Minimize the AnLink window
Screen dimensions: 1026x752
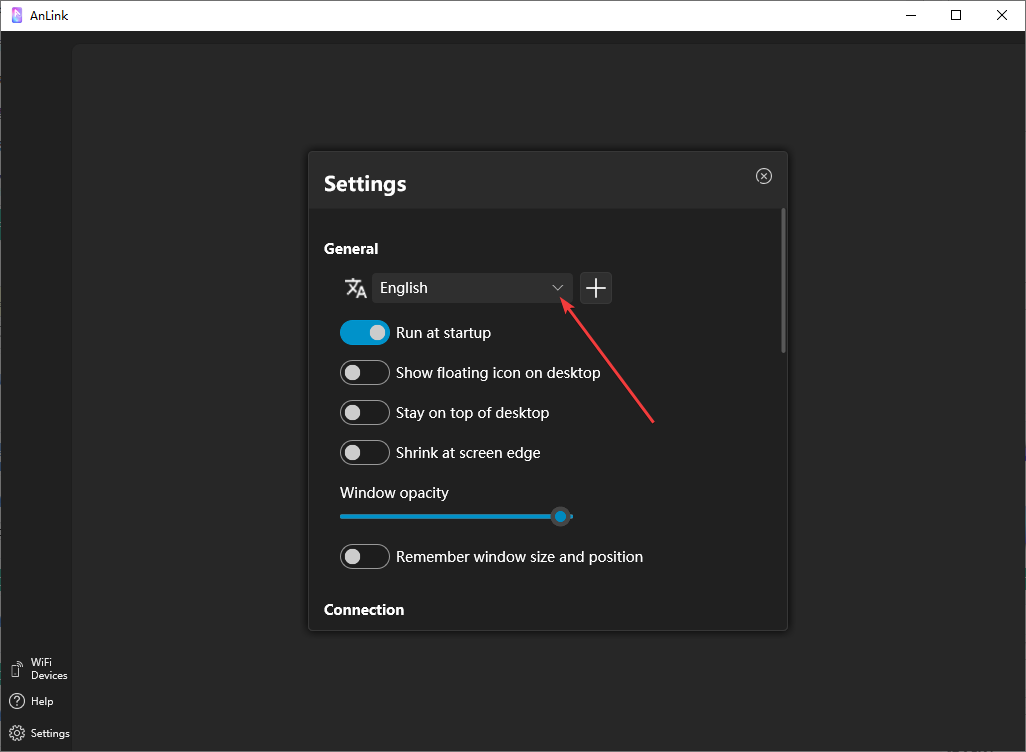click(910, 15)
